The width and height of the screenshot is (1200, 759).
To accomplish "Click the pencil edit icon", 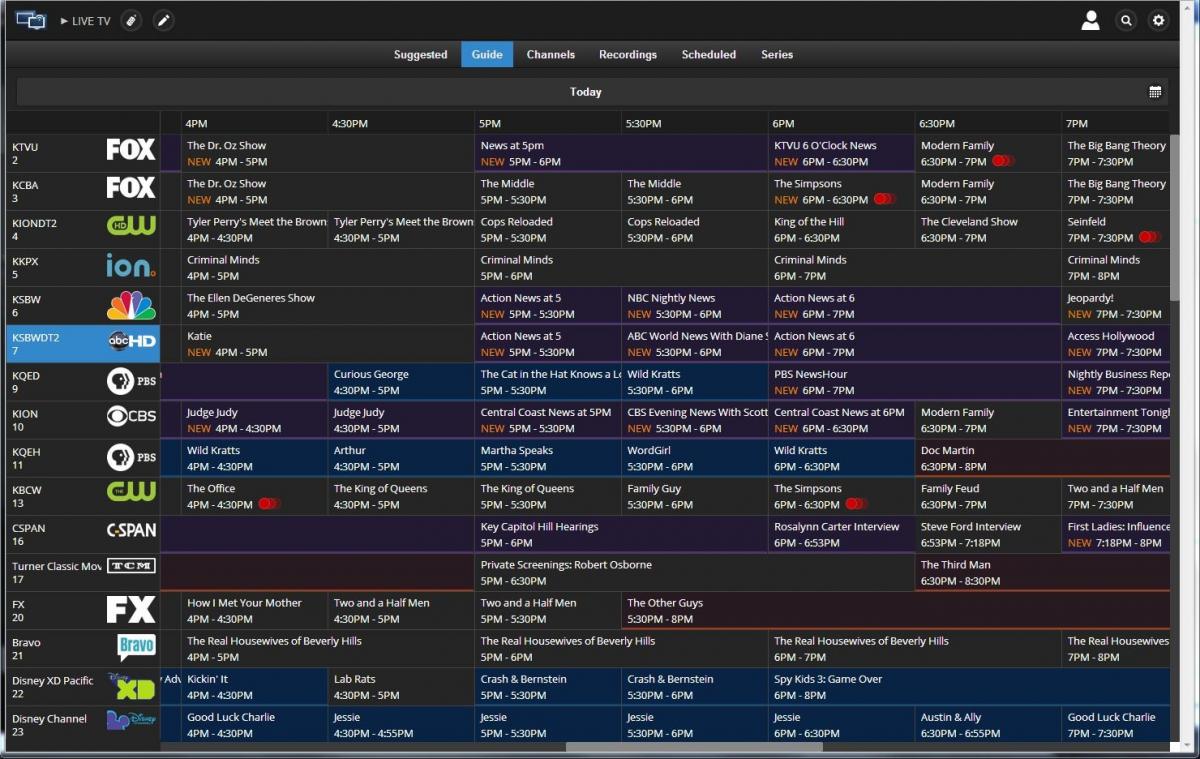I will [164, 20].
